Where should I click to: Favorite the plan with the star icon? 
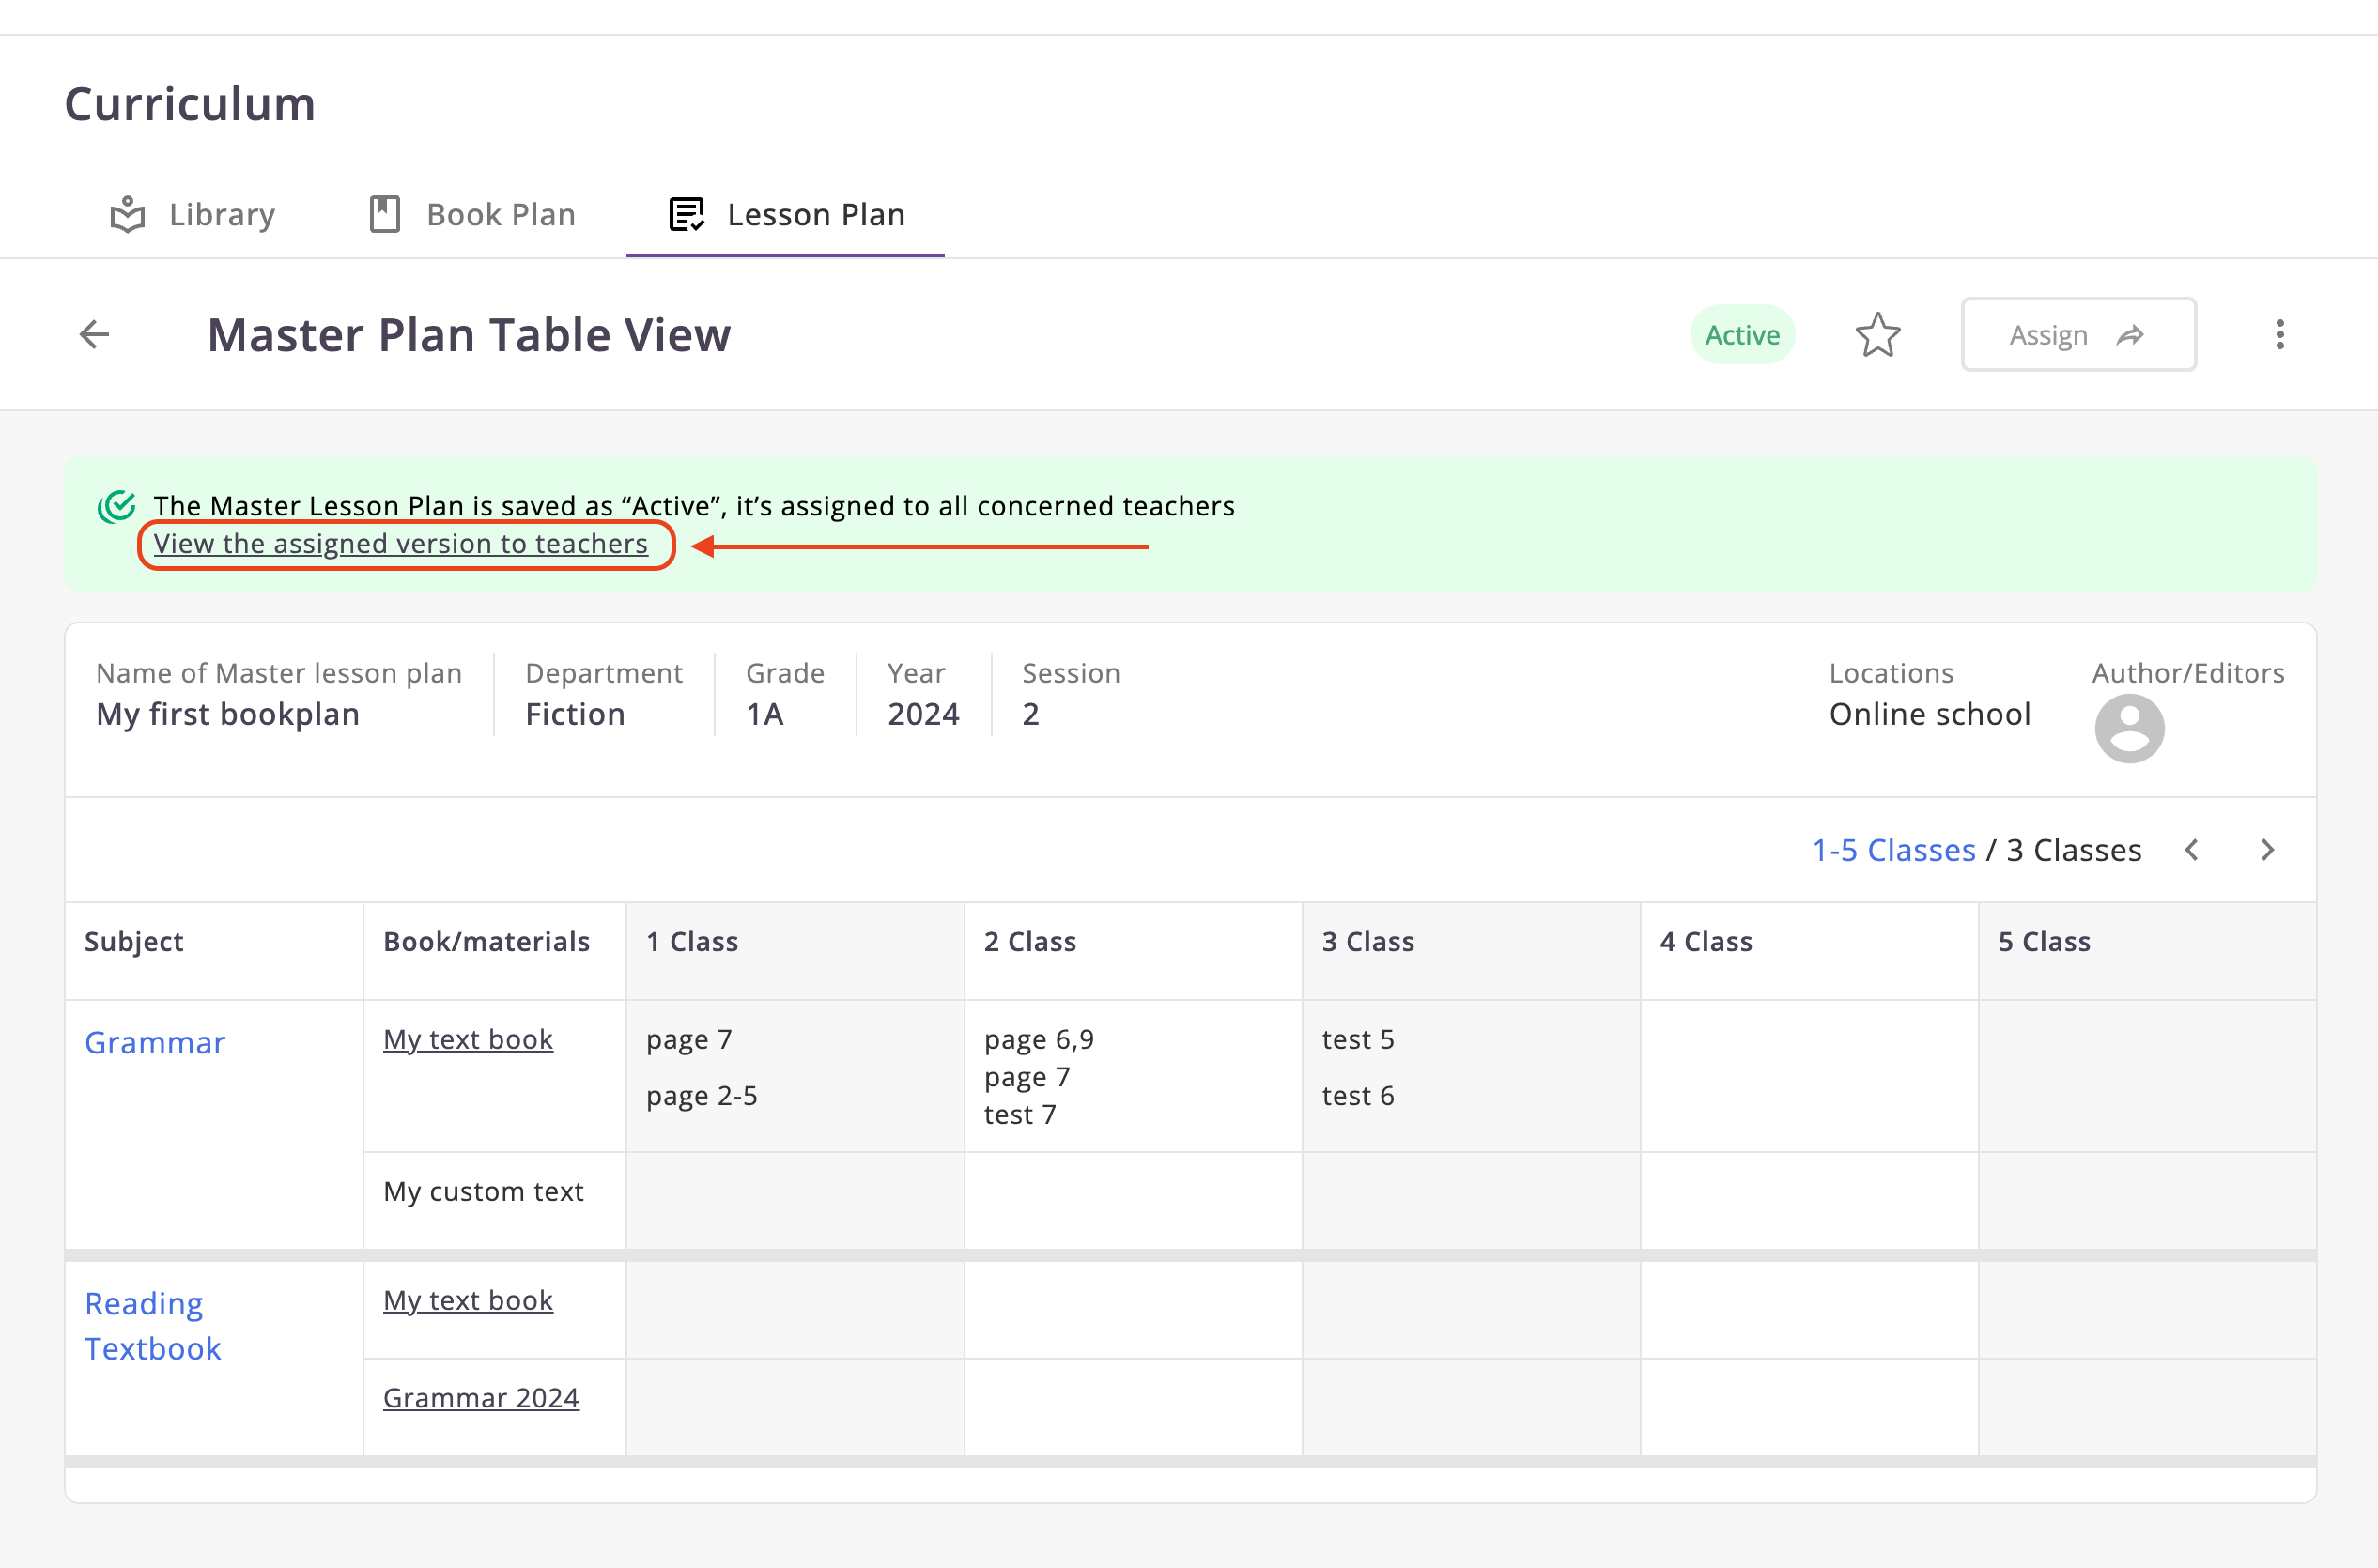point(1877,335)
